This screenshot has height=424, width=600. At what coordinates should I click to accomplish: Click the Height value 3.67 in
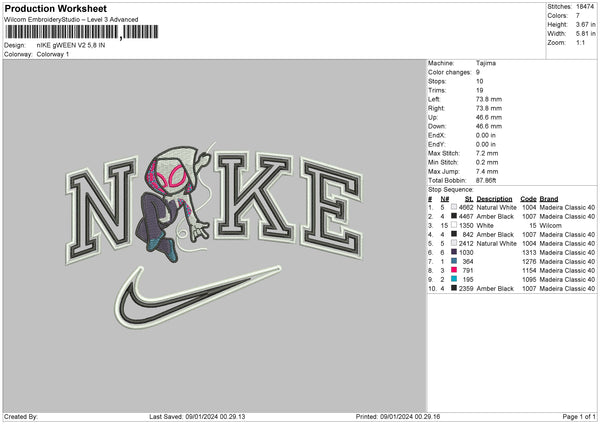(585, 24)
